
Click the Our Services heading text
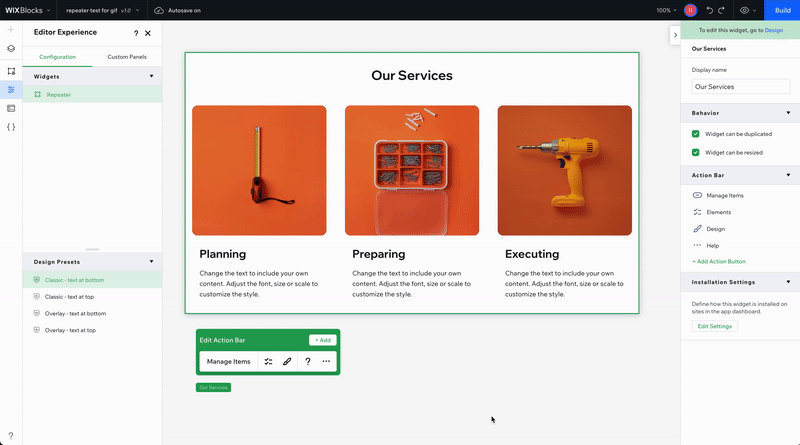pos(412,76)
